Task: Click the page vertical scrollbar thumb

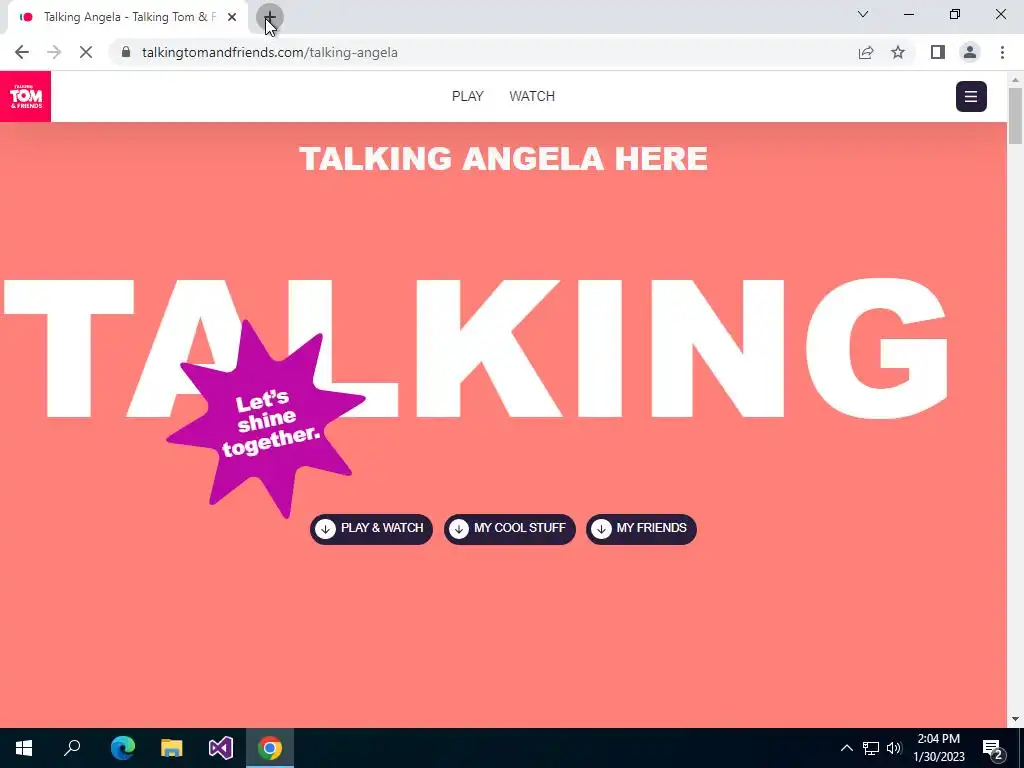Action: [x=1015, y=116]
